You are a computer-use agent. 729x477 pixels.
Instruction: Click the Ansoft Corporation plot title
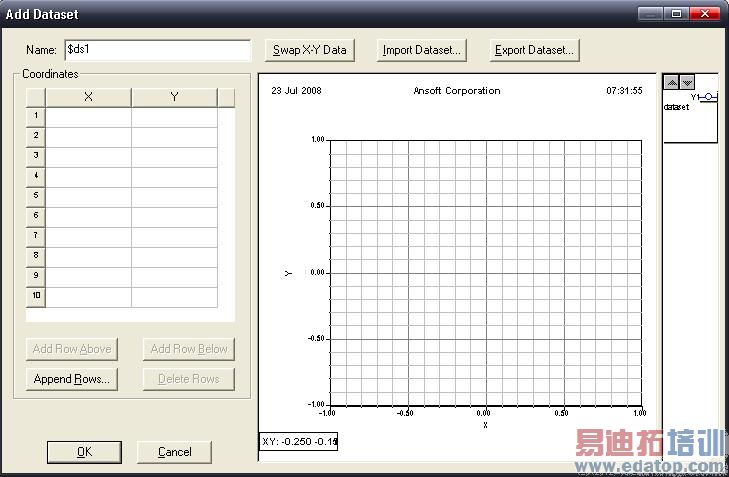tap(457, 91)
